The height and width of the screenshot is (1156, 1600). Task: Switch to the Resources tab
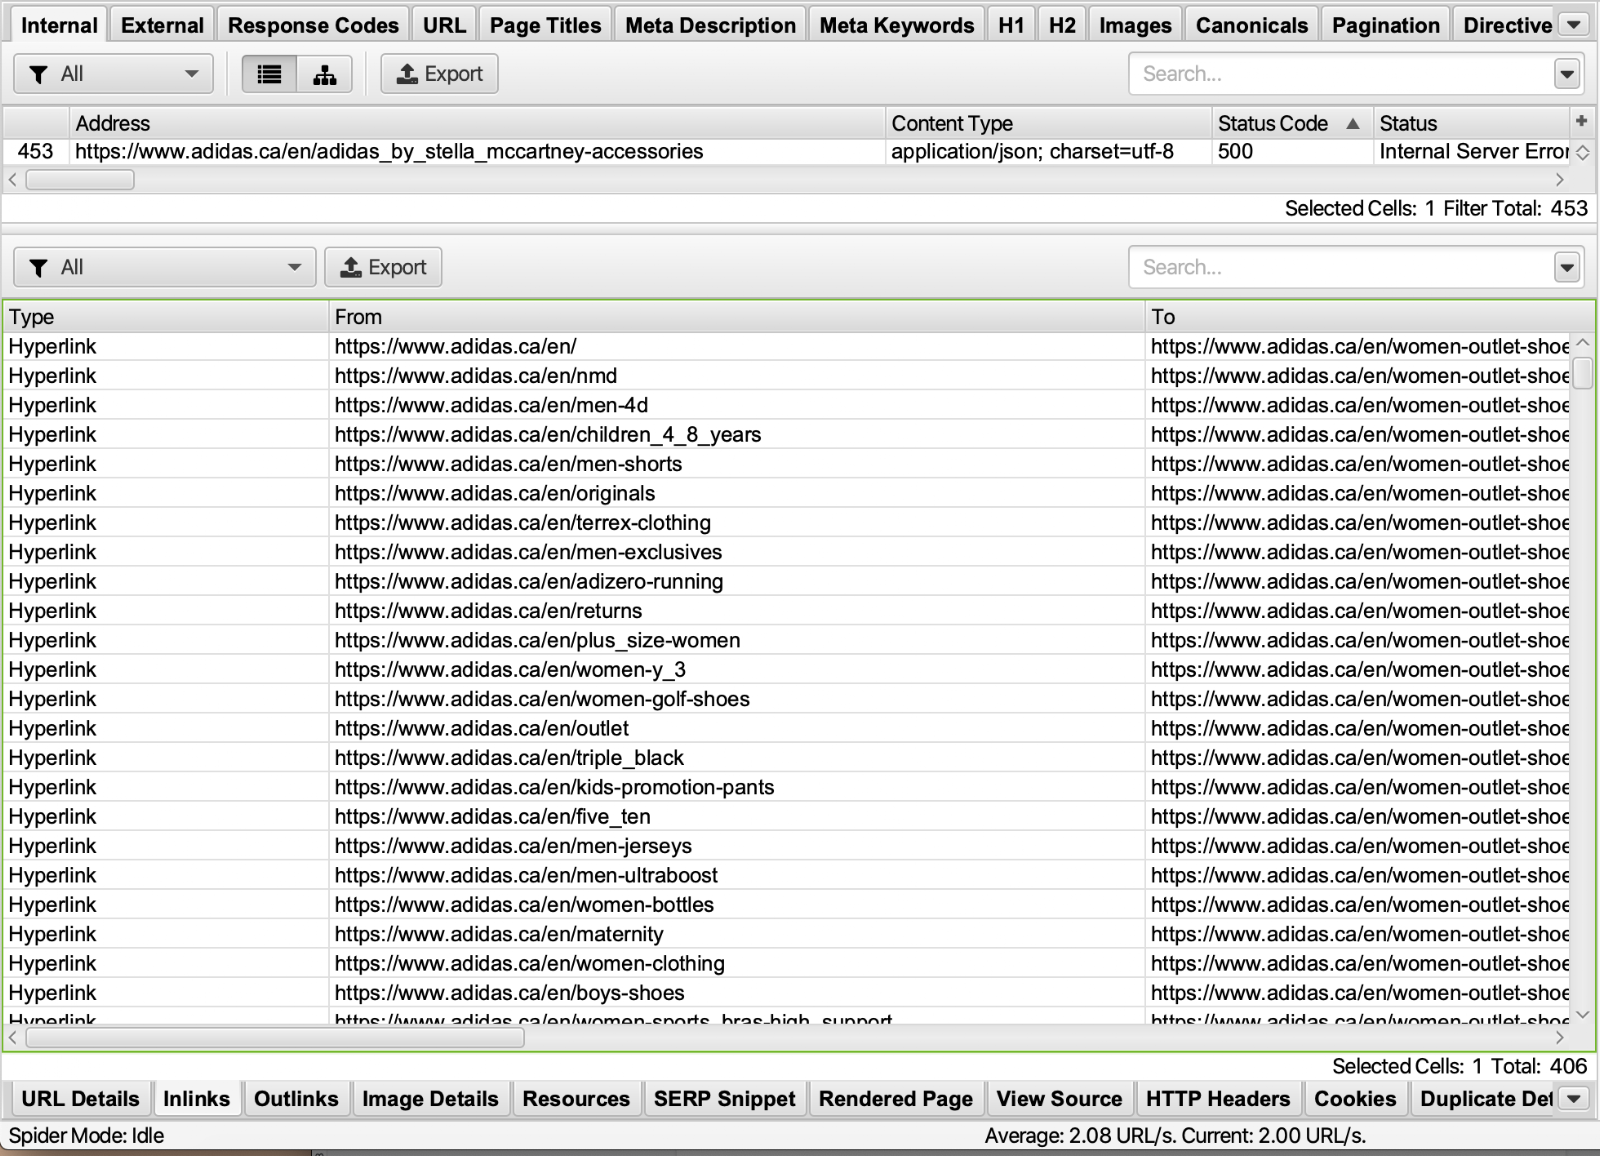[576, 1099]
